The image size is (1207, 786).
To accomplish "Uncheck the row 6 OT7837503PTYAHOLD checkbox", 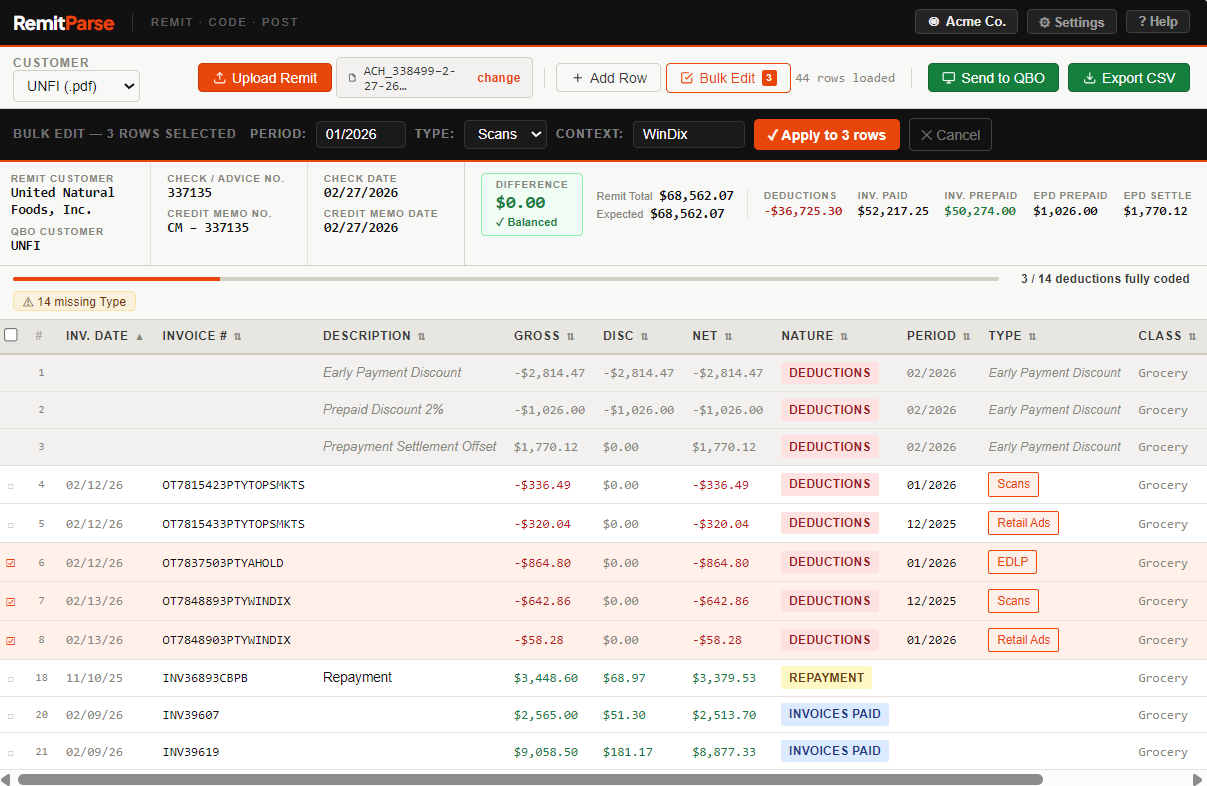I will click(x=11, y=563).
